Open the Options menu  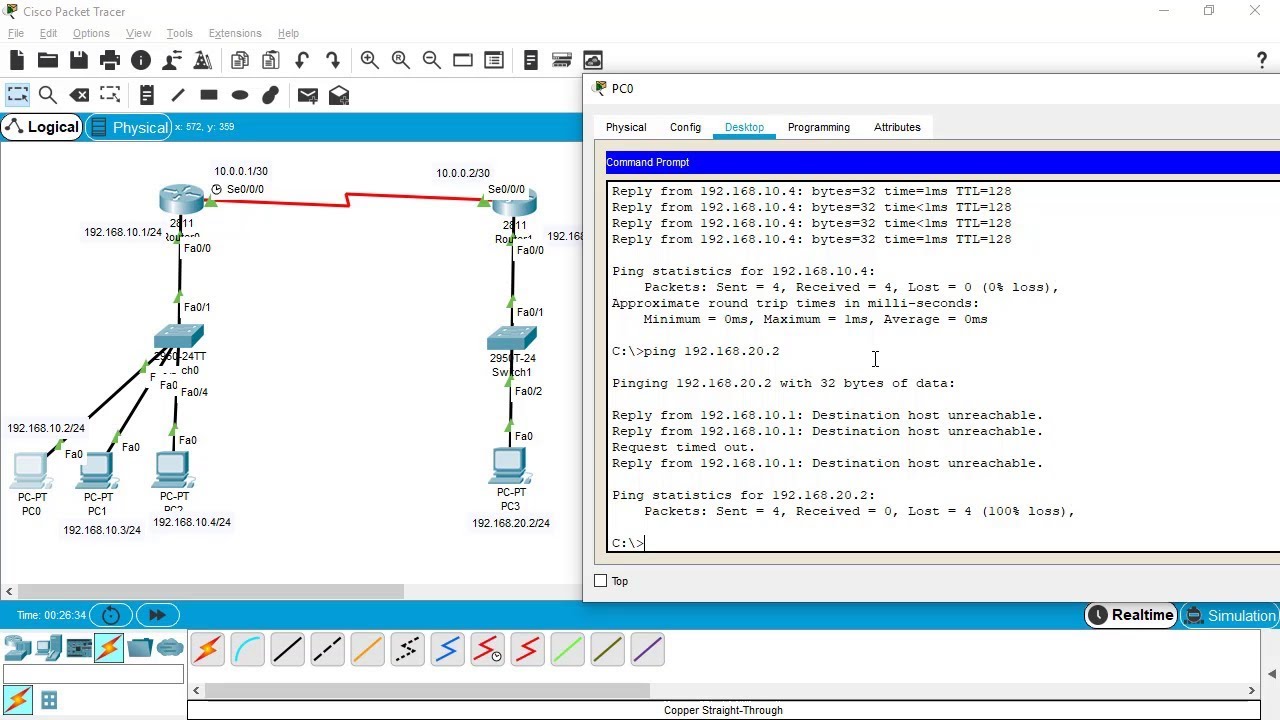[x=90, y=33]
